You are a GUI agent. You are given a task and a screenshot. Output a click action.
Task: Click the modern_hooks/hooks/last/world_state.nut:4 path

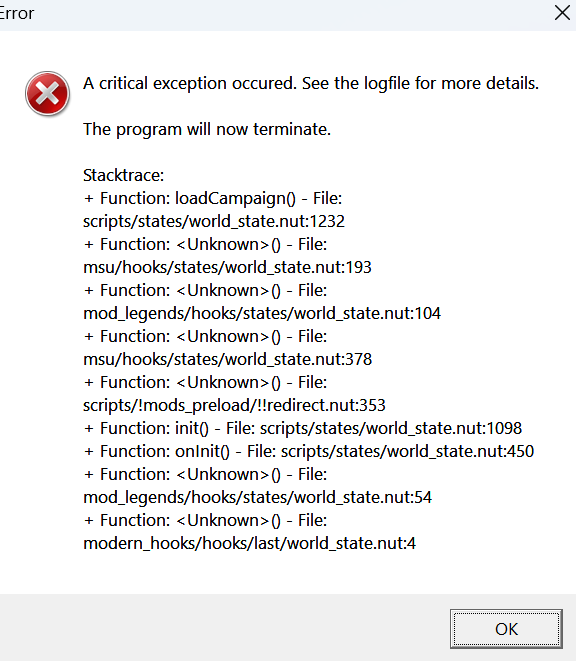(x=249, y=543)
